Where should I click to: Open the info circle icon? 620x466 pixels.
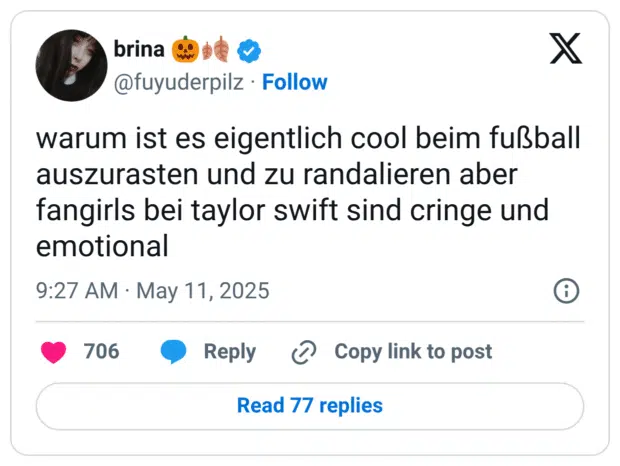pyautogui.click(x=565, y=291)
